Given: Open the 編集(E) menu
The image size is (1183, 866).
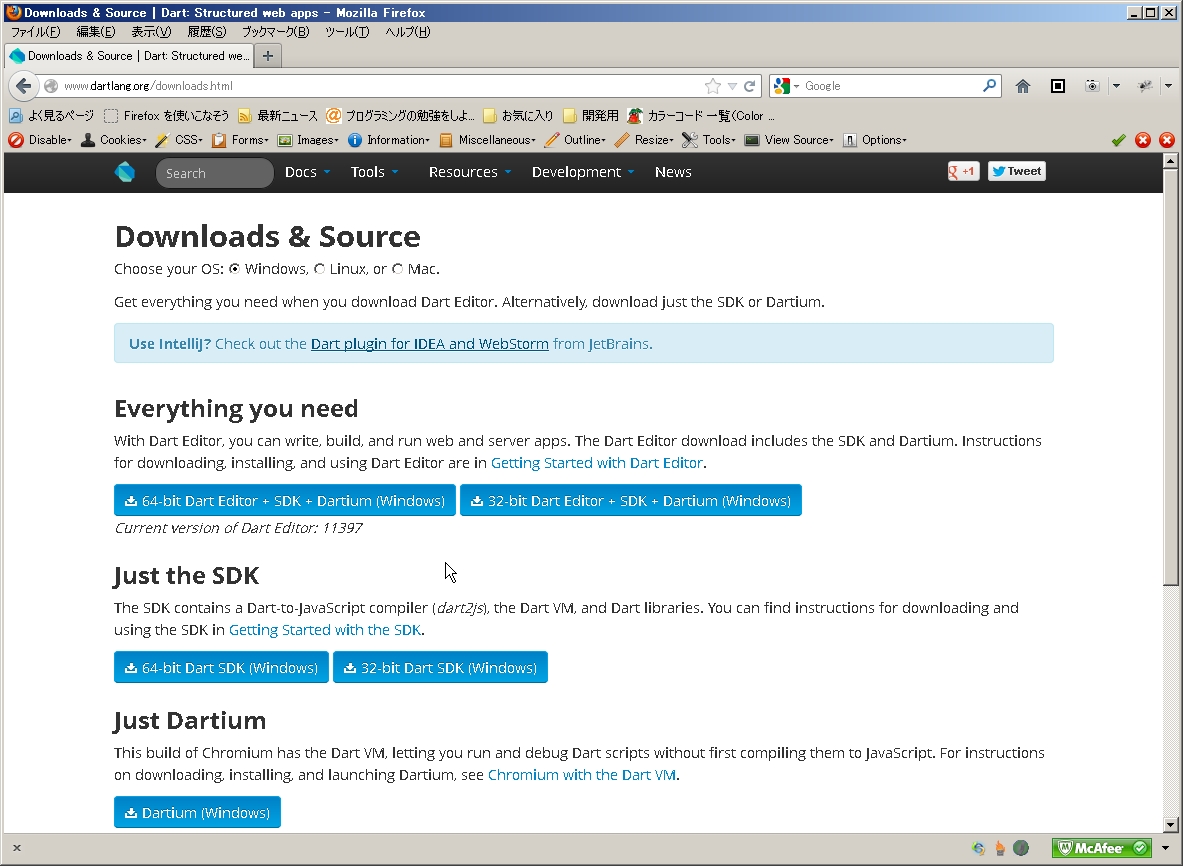Looking at the screenshot, I should 96,32.
